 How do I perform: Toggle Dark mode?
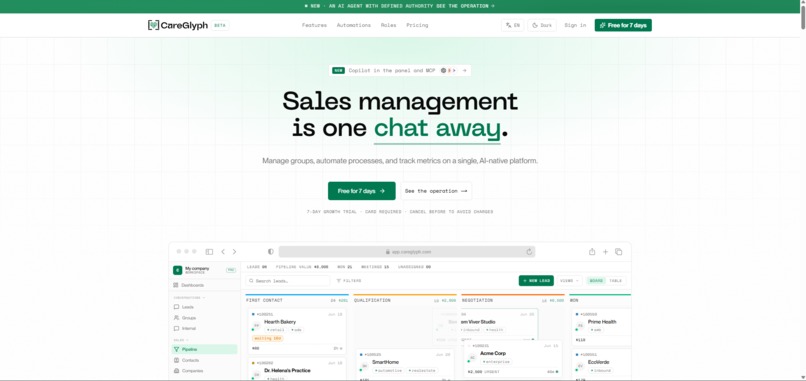[542, 25]
